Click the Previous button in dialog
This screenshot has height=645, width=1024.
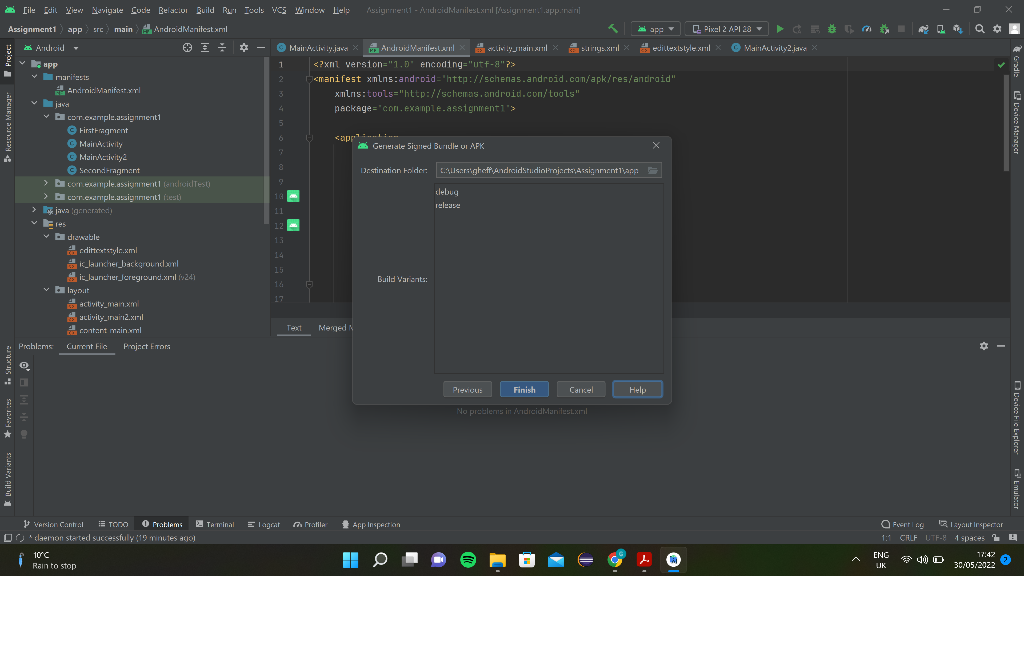tap(468, 390)
